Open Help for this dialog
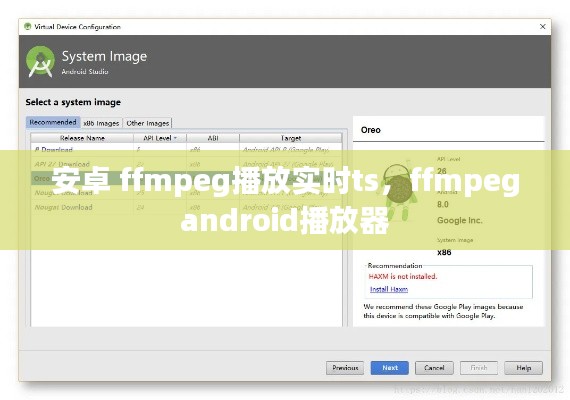Viewport: 570px width, 400px height. pos(523,368)
